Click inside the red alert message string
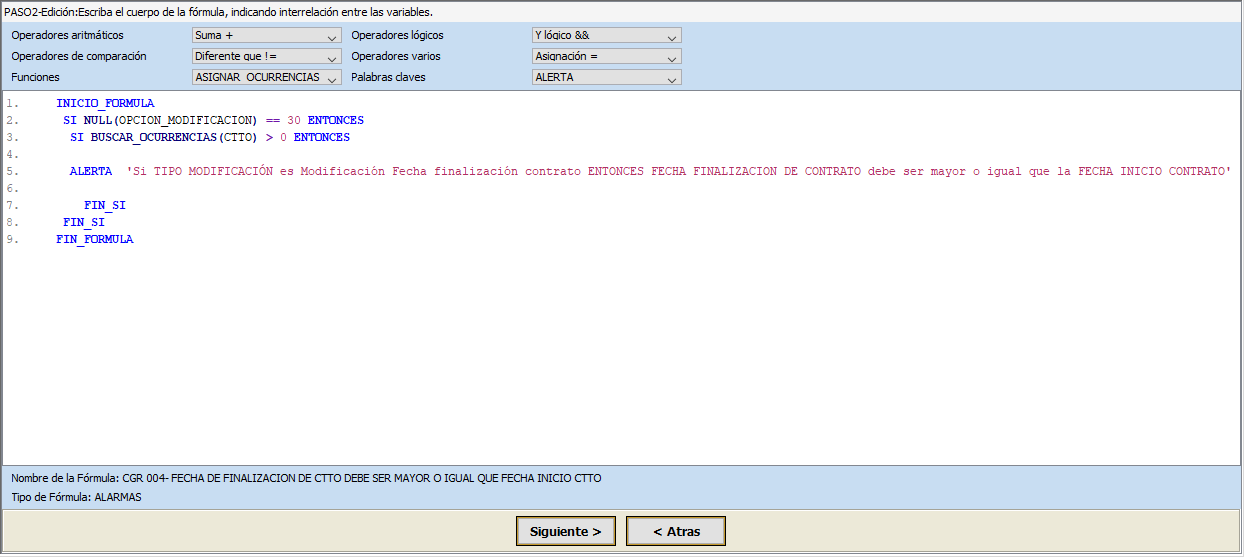Viewport: 1244px width, 557px height. coord(678,171)
